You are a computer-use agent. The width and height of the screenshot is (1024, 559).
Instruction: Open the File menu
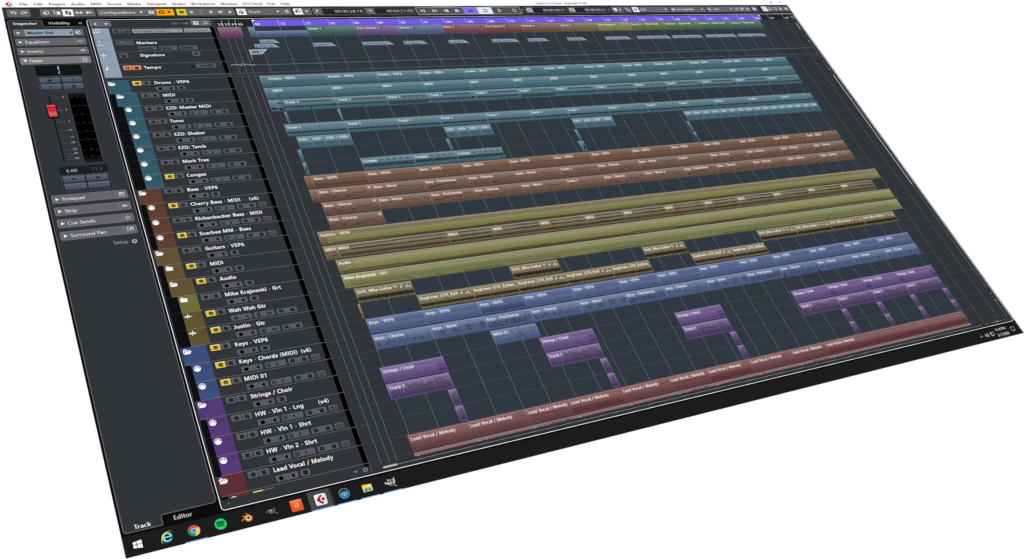pos(23,4)
